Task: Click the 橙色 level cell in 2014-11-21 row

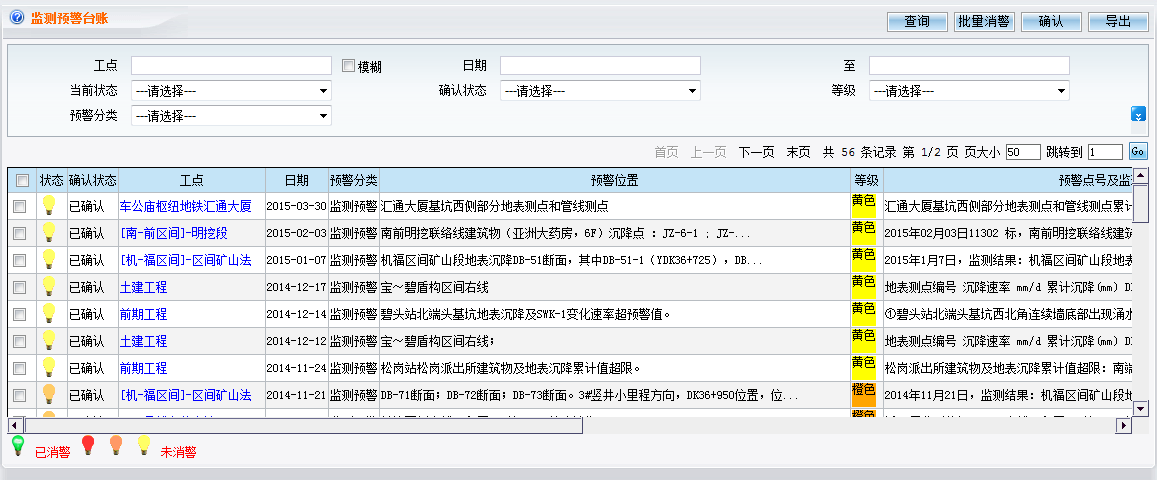Action: pos(863,395)
